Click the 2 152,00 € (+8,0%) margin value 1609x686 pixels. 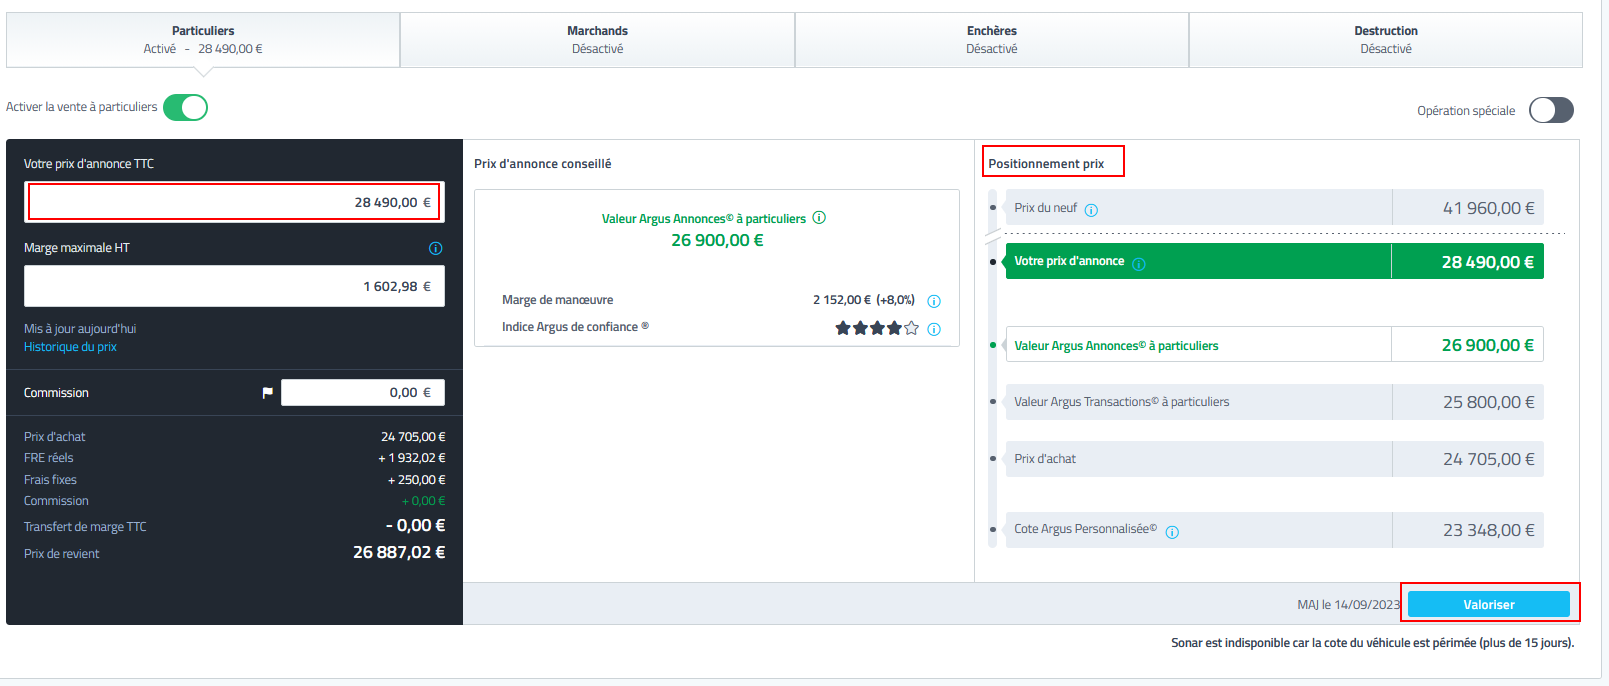pos(864,300)
